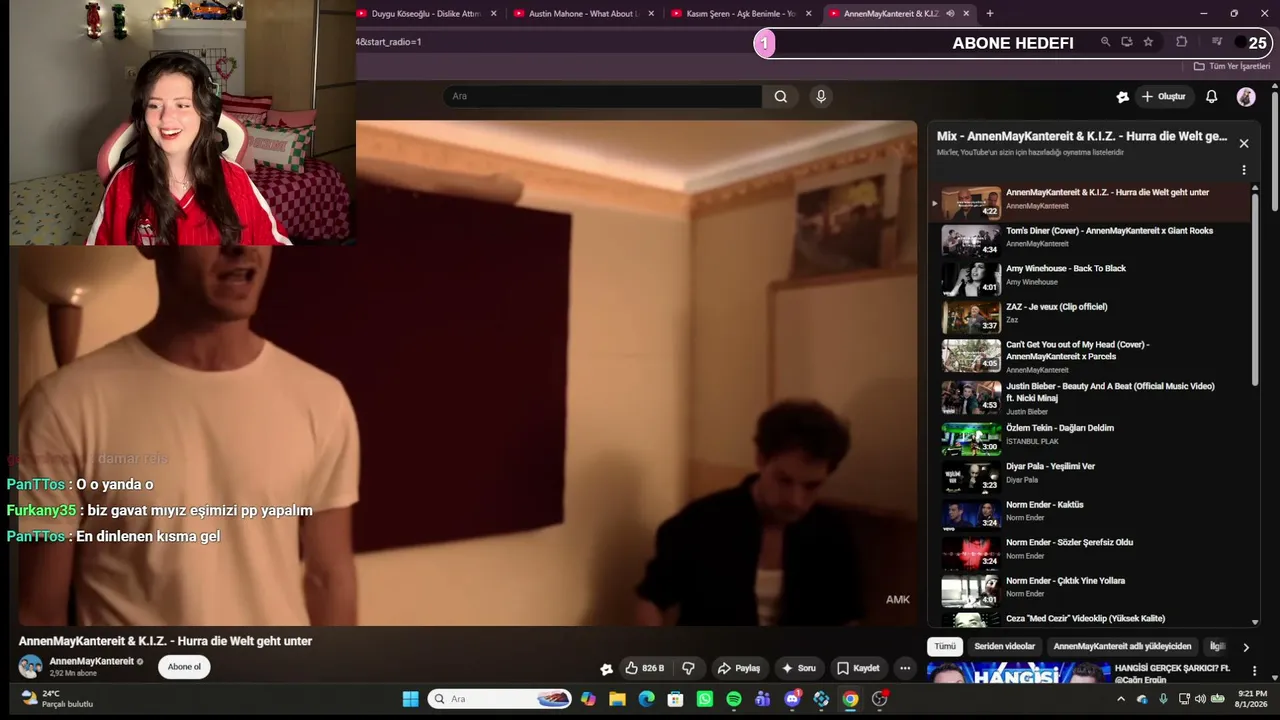
Task: Open a new browser tab
Action: tap(990, 13)
